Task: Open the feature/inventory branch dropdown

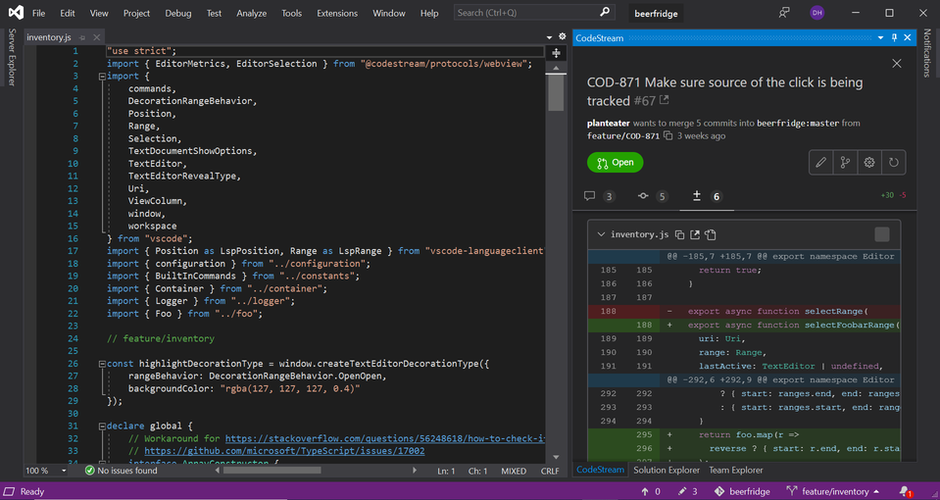Action: (x=833, y=492)
